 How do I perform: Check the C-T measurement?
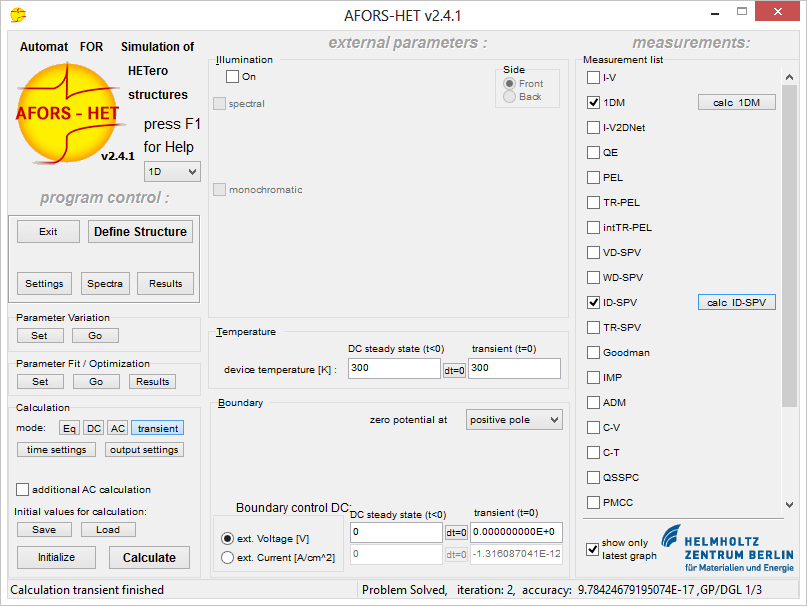pos(593,453)
